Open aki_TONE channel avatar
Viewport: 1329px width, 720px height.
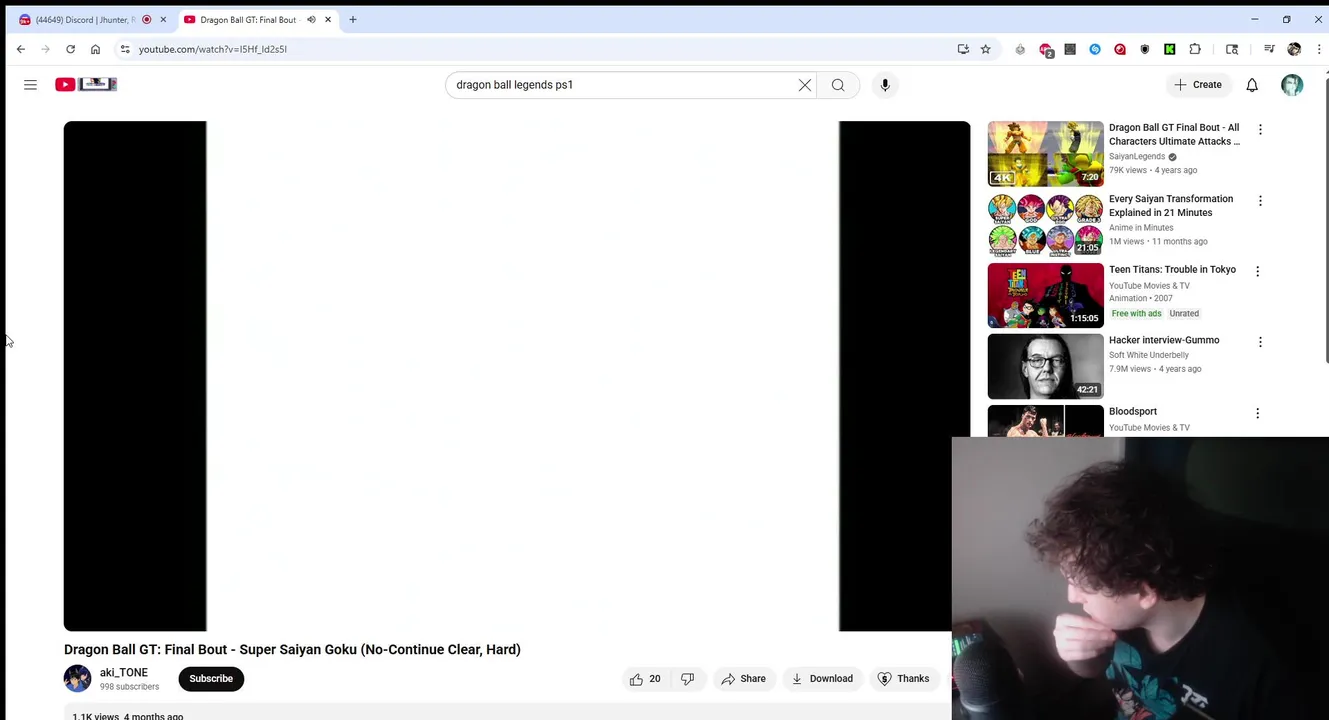click(77, 679)
